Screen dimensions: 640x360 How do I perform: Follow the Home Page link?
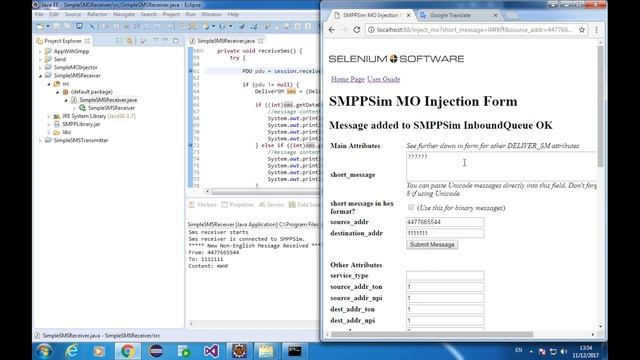[348, 79]
